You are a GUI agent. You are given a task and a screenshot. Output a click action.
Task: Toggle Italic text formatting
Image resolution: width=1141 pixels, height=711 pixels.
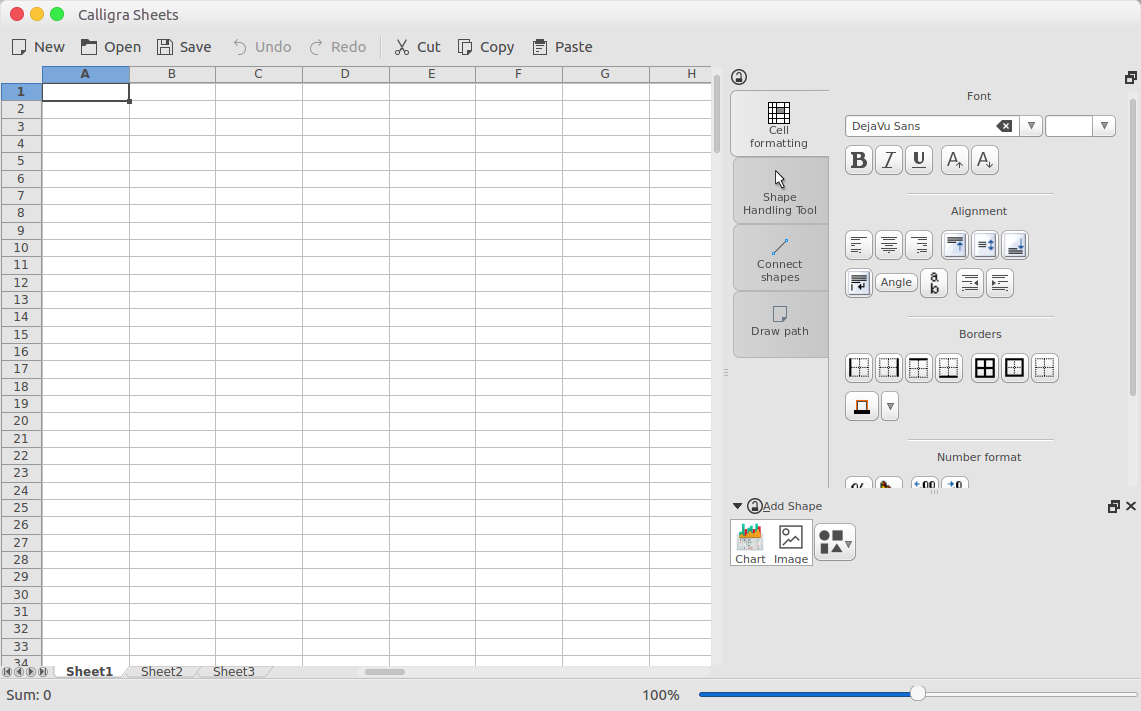889,160
